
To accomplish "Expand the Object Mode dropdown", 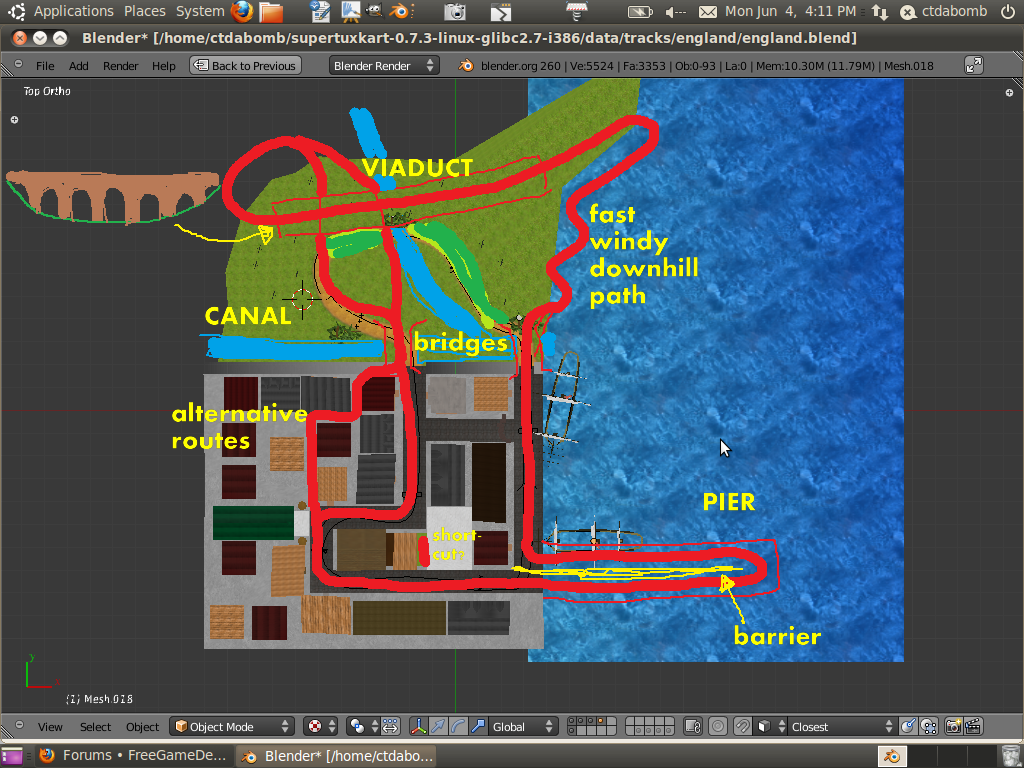I will coord(231,727).
